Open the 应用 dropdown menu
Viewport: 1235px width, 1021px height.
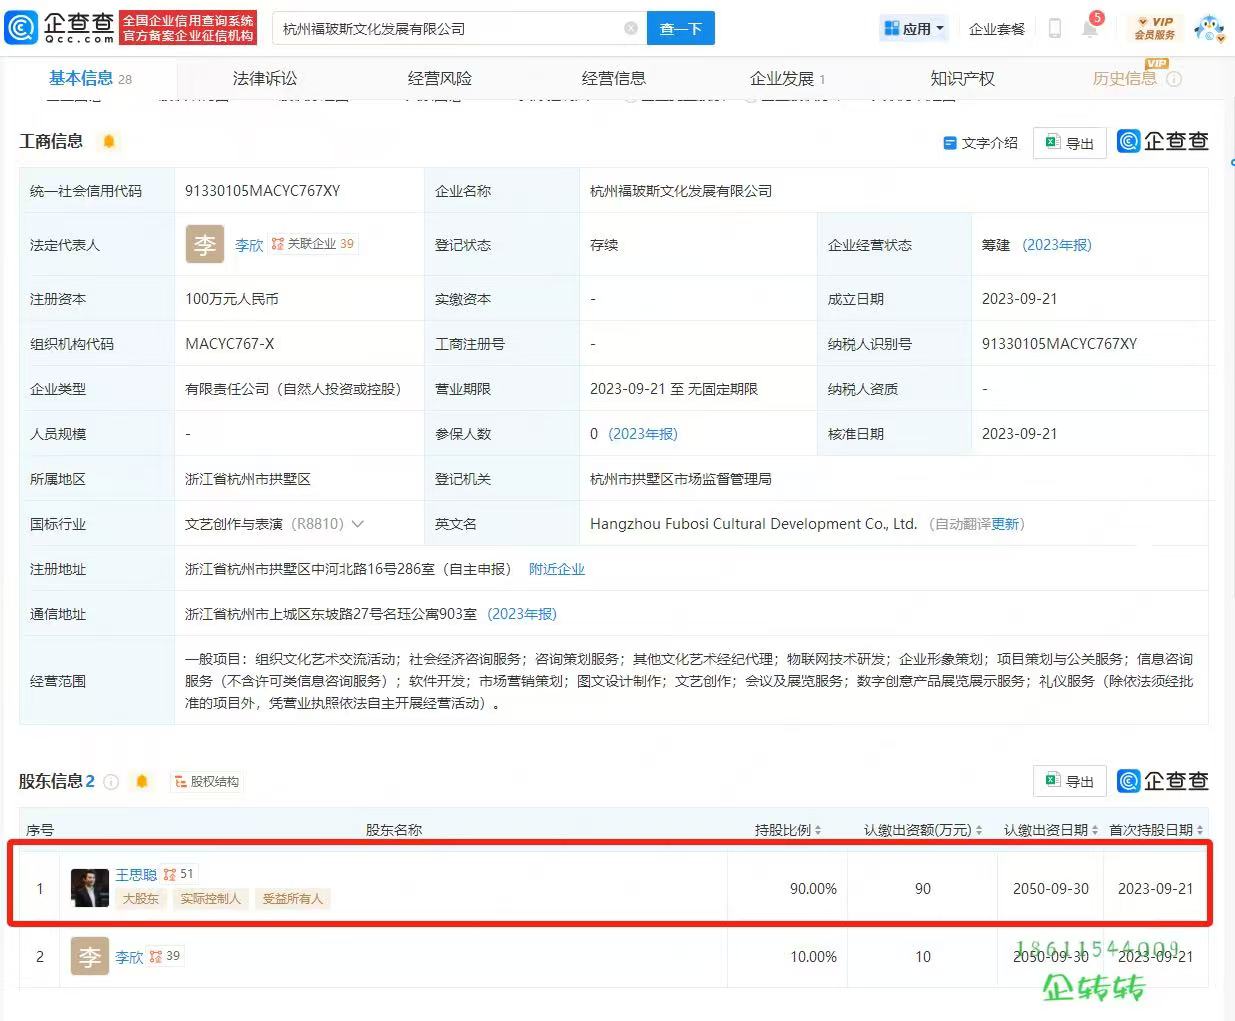pos(914,29)
